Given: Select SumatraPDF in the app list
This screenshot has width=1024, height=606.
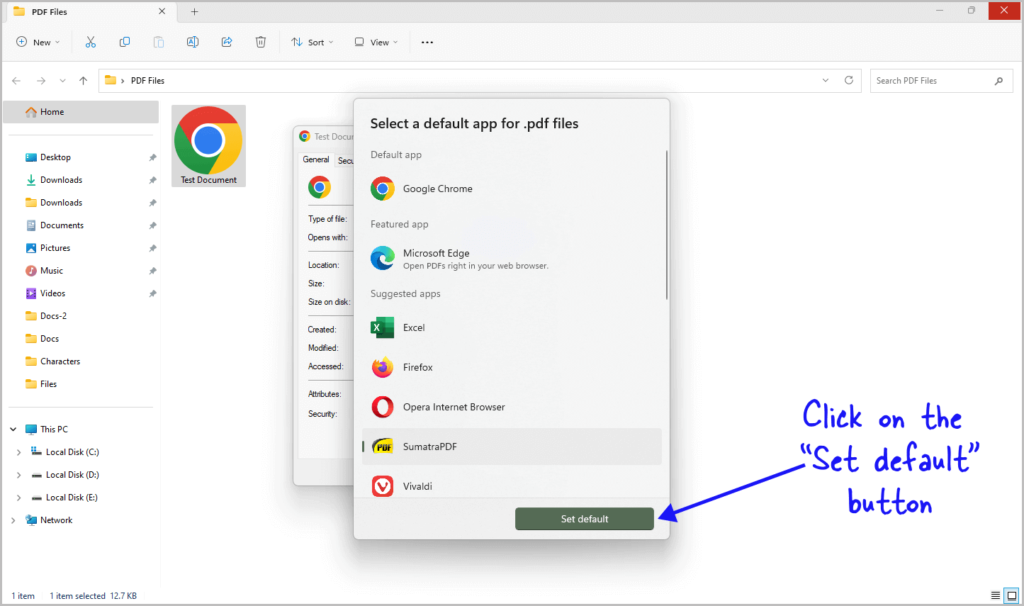Looking at the screenshot, I should 511,447.
